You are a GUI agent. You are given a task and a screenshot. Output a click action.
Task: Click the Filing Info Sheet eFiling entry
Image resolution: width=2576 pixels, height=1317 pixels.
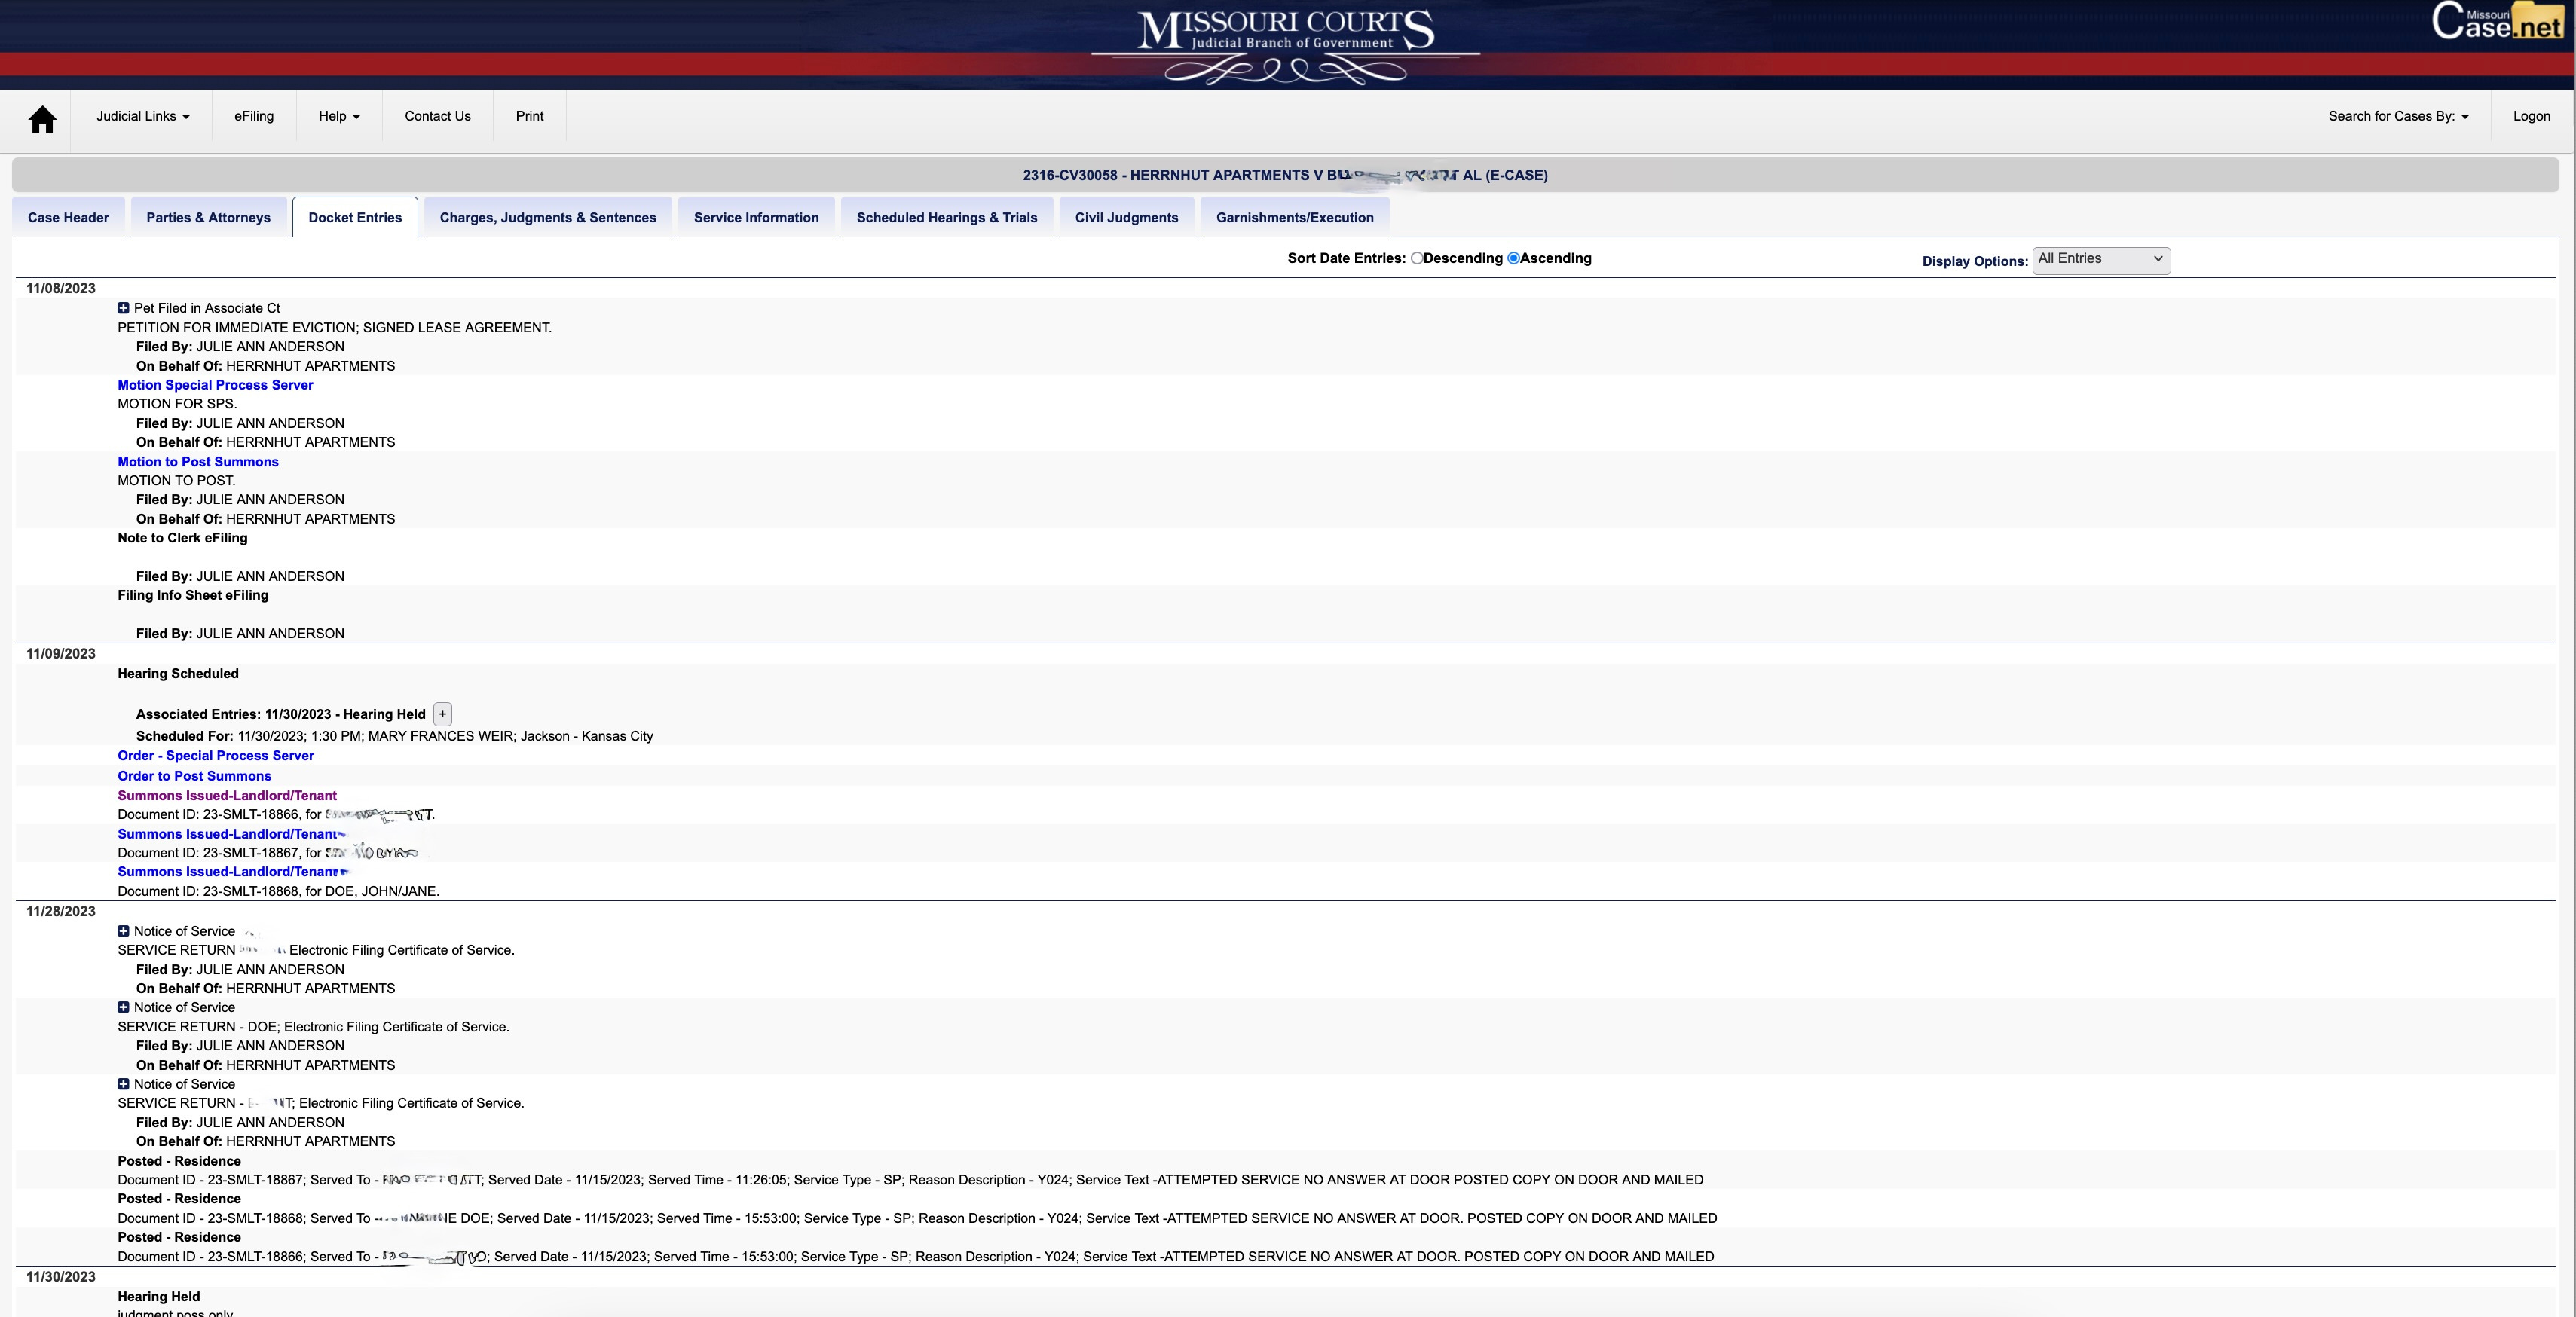pos(193,595)
